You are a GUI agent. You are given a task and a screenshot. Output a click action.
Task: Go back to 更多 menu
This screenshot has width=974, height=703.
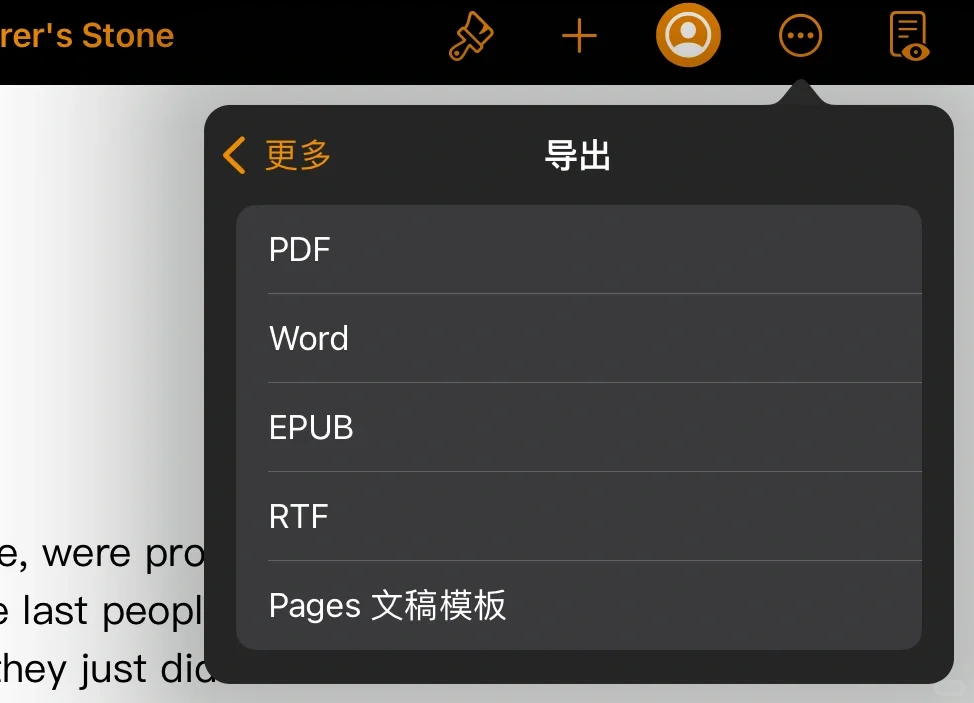pos(276,155)
